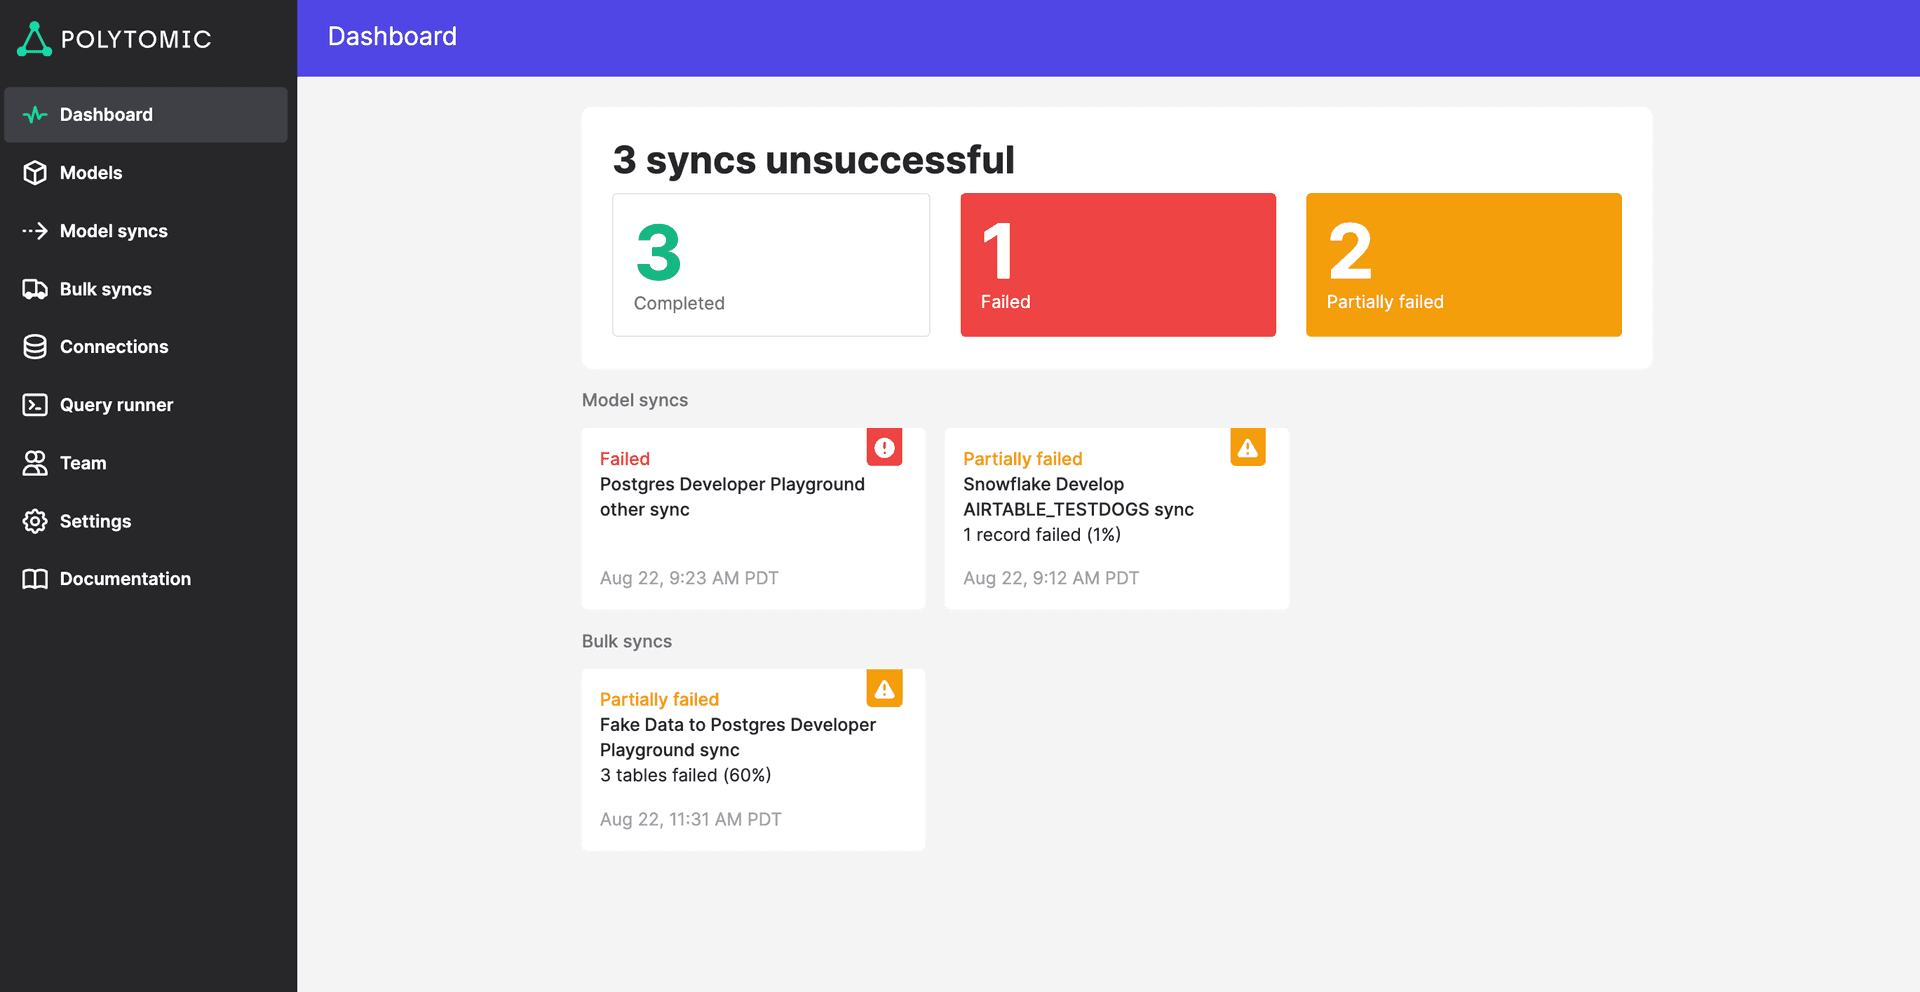
Task: Select the red Failed summary tile
Action: point(1117,265)
